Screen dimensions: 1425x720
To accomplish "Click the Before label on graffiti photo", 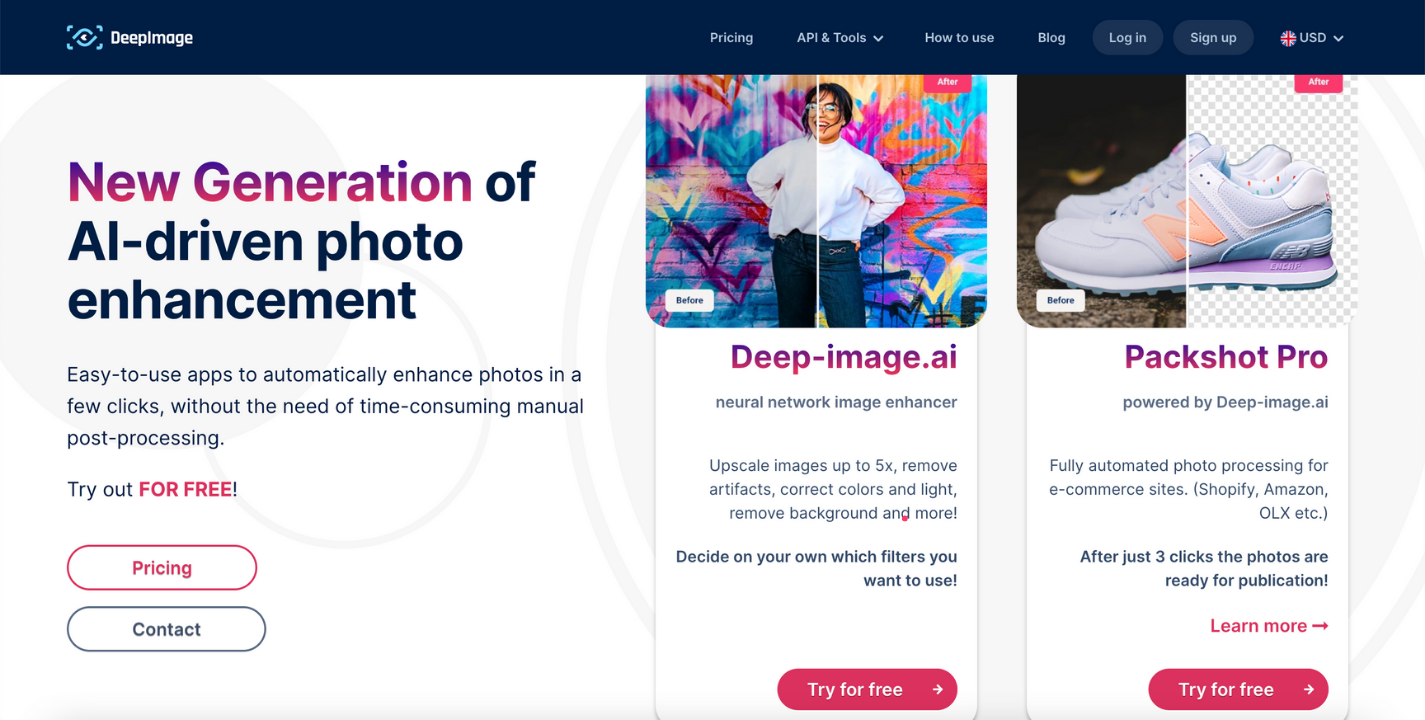I will [689, 300].
